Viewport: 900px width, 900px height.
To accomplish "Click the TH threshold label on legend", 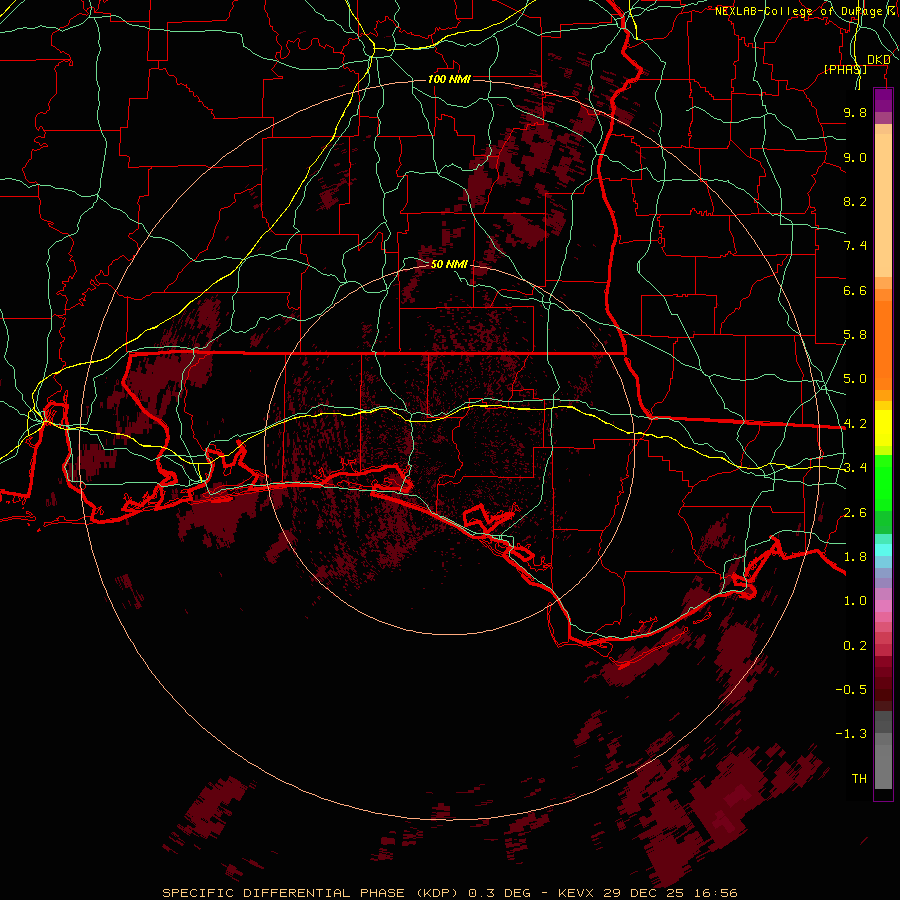I will (859, 779).
